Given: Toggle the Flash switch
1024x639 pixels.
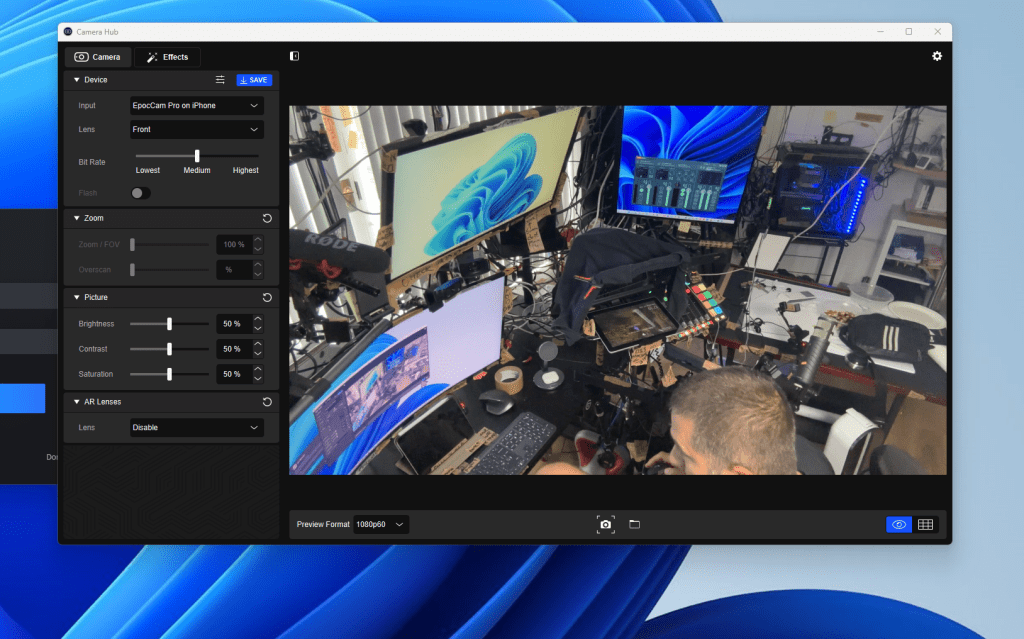Looking at the screenshot, I should point(140,193).
